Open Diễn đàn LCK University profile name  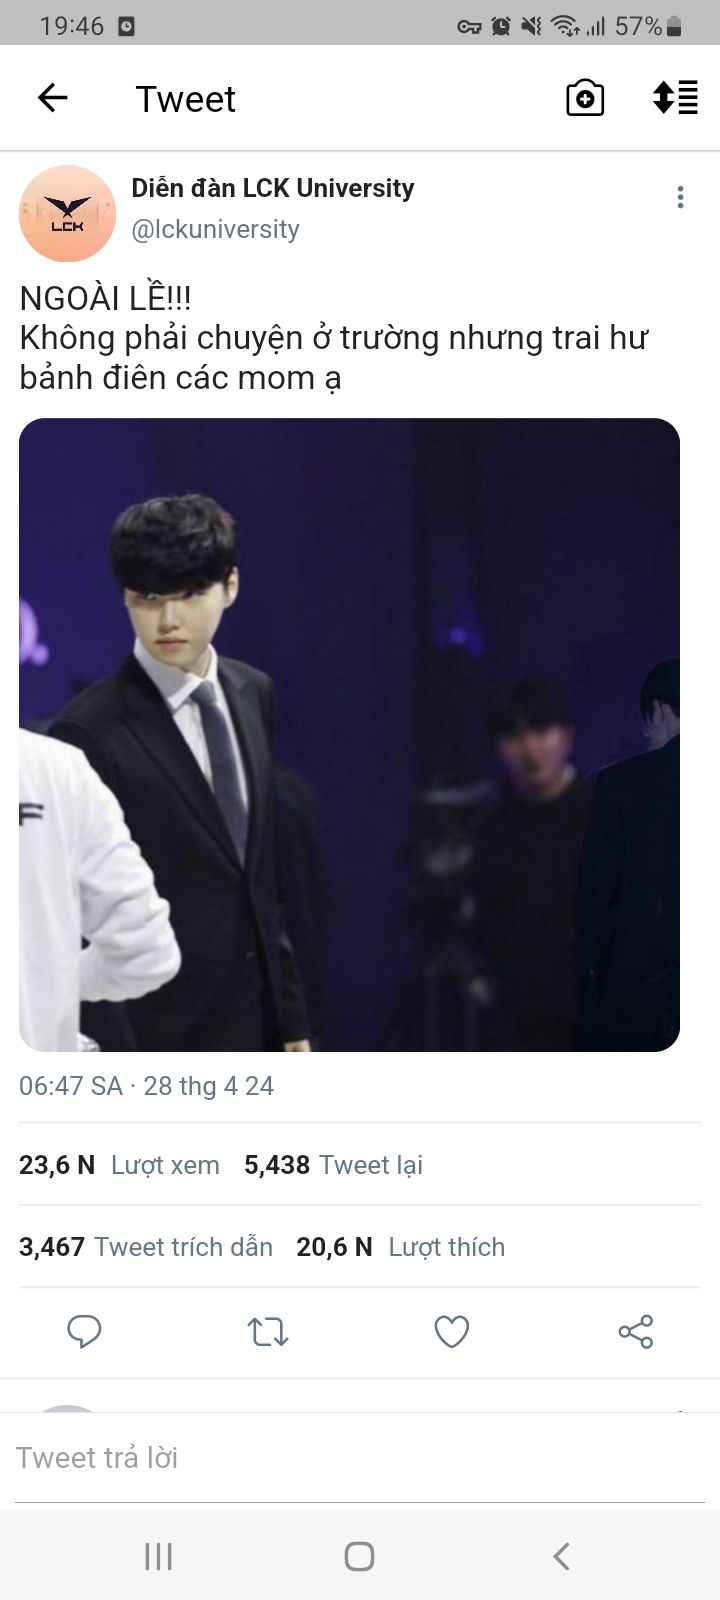tap(273, 188)
